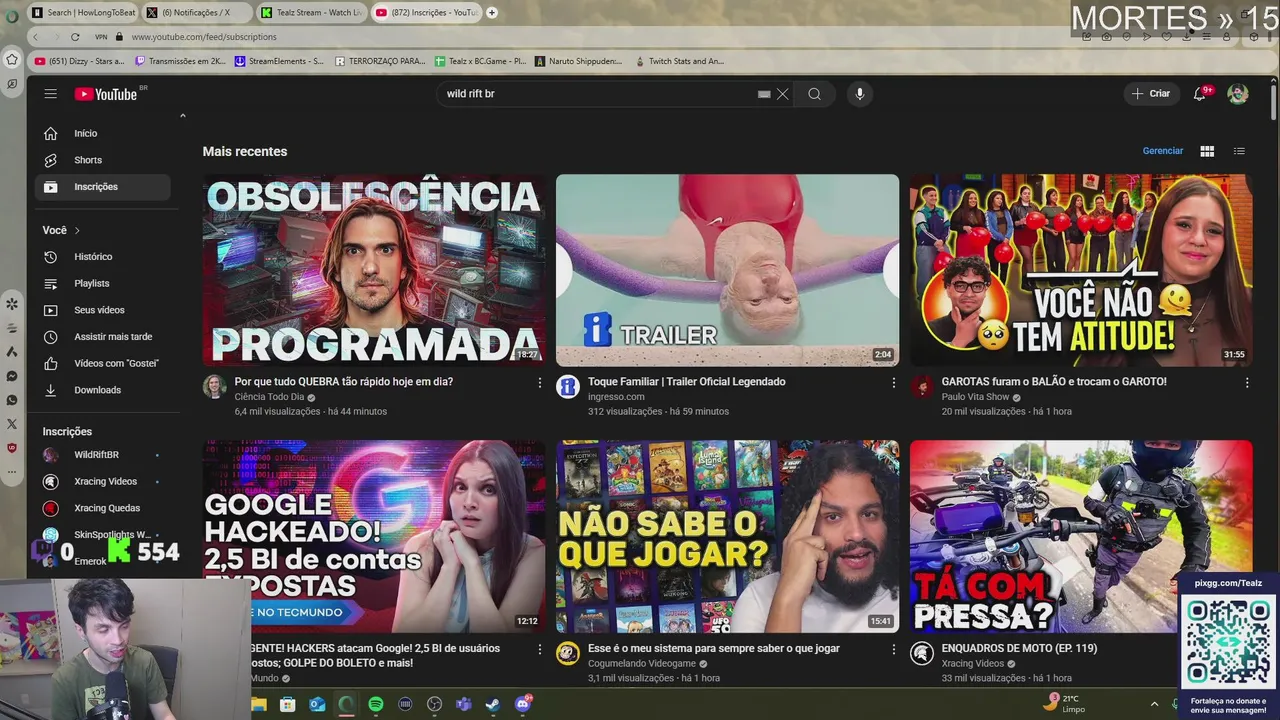Image resolution: width=1280 pixels, height=720 pixels.
Task: Open Cogumelando Videogame channel avatar
Action: tap(568, 654)
